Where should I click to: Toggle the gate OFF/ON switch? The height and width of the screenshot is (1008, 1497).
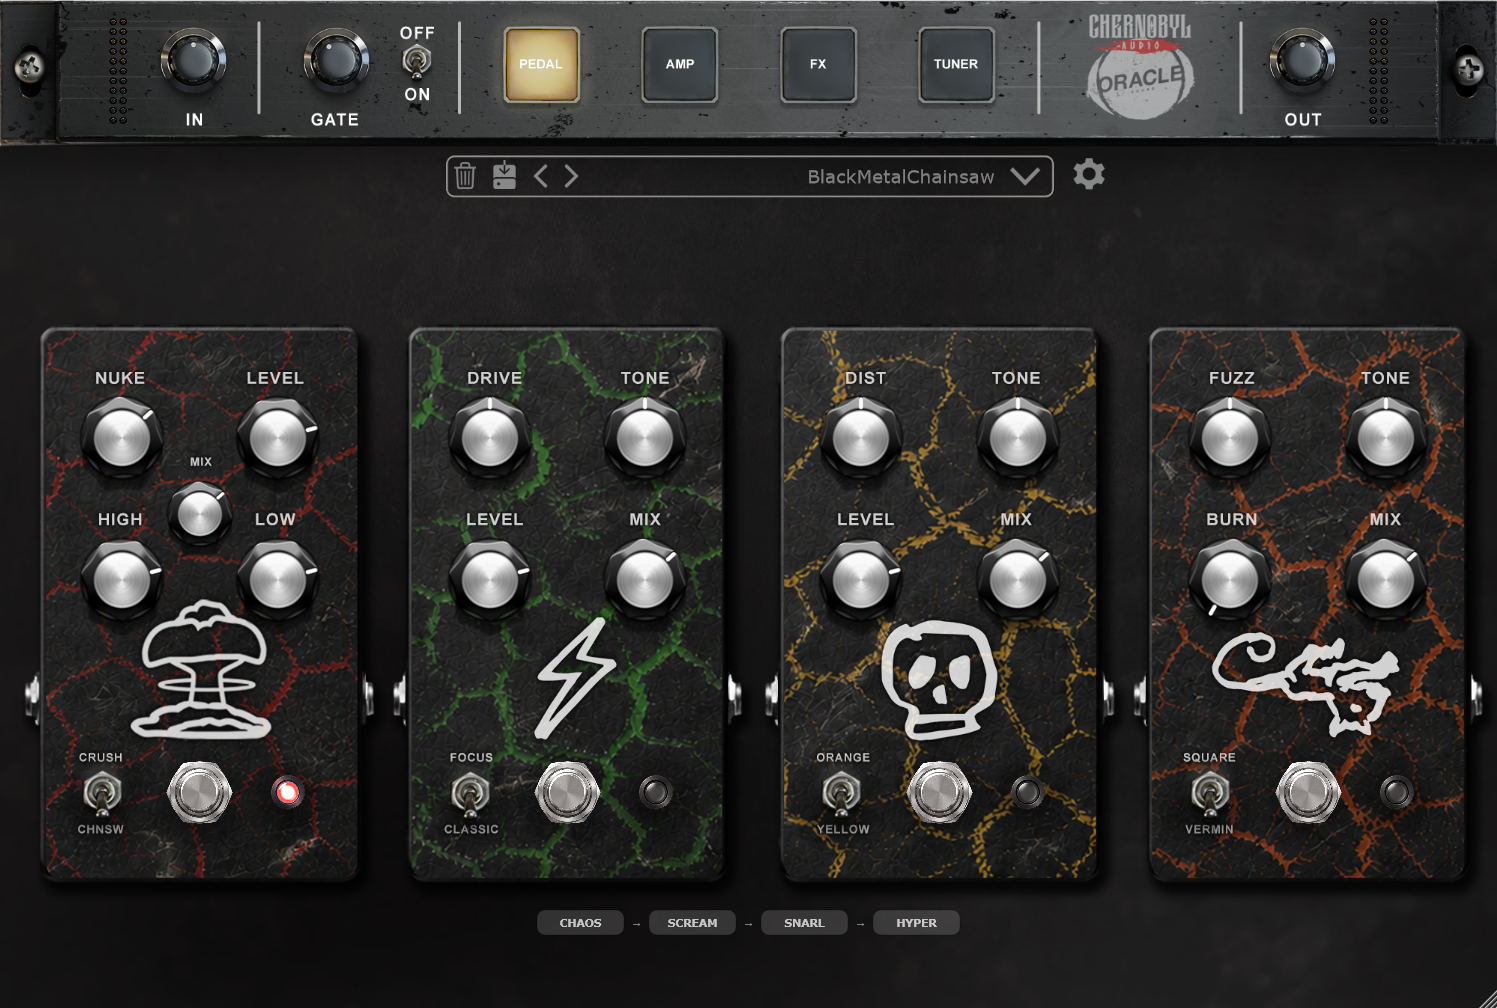(x=416, y=62)
